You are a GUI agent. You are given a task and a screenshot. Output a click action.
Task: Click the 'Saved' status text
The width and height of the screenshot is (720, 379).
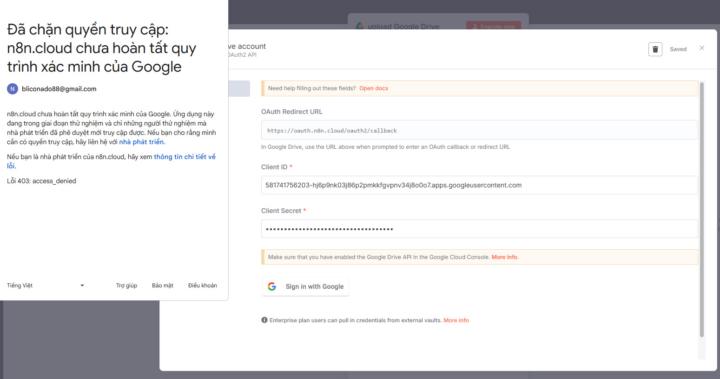[678, 49]
